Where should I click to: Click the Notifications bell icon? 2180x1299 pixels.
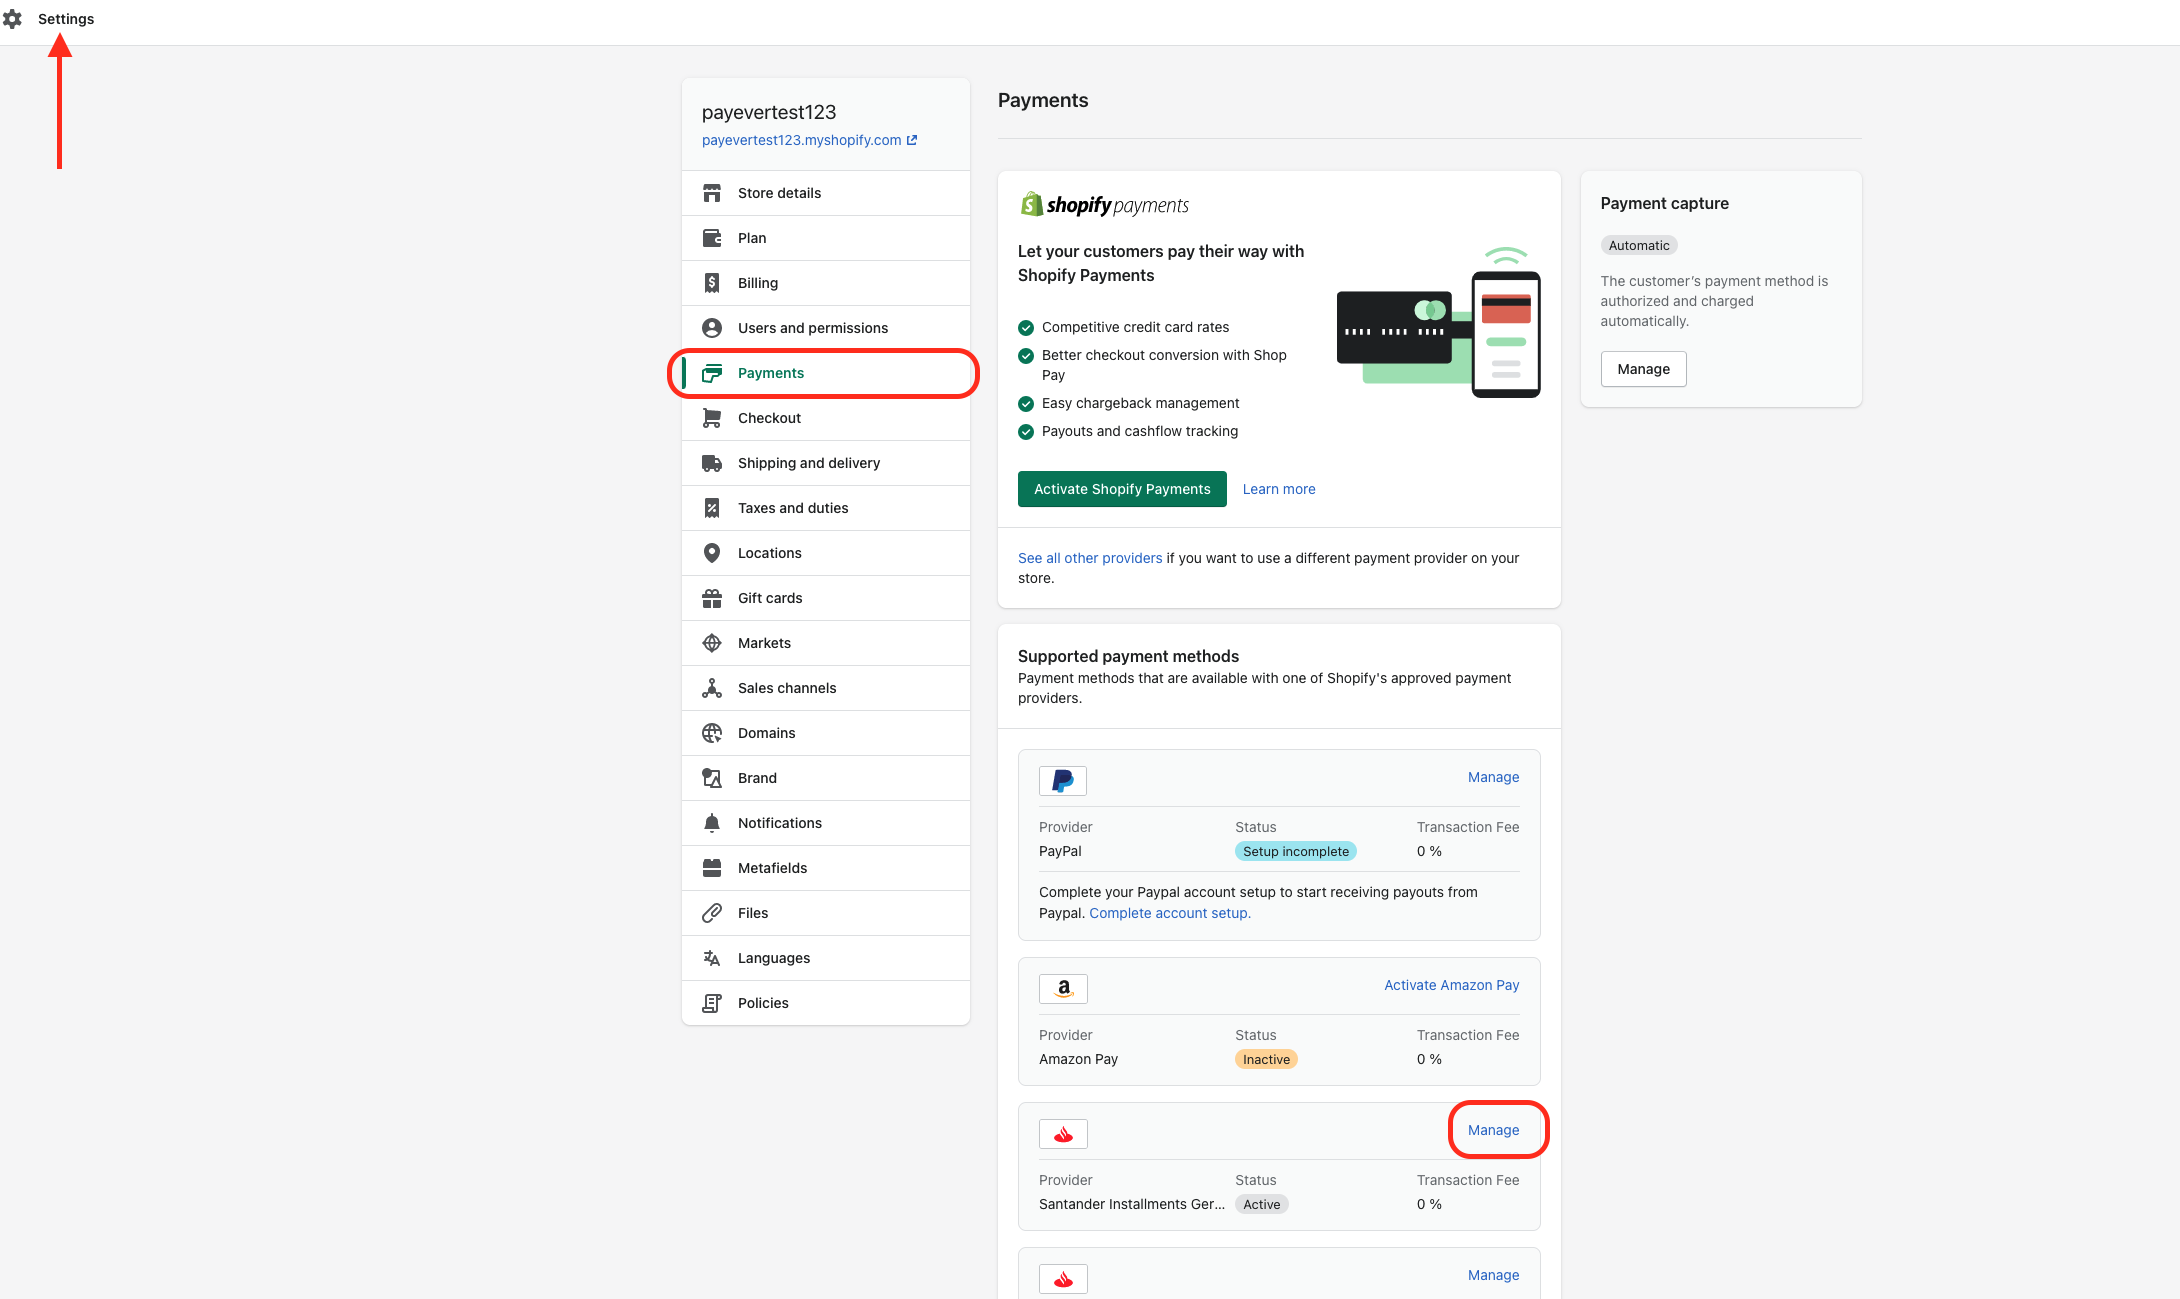[712, 823]
